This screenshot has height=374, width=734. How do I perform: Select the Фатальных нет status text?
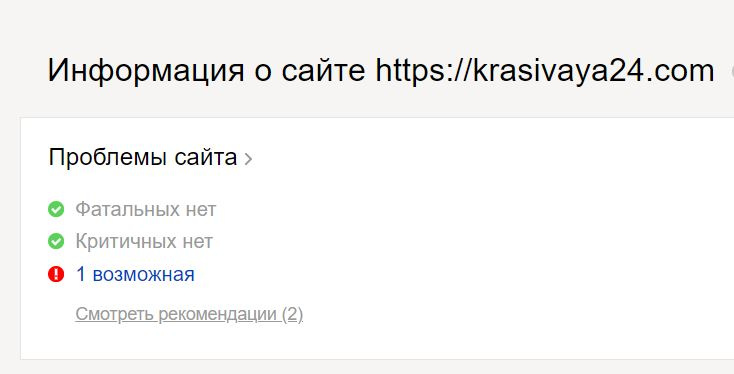coord(146,209)
